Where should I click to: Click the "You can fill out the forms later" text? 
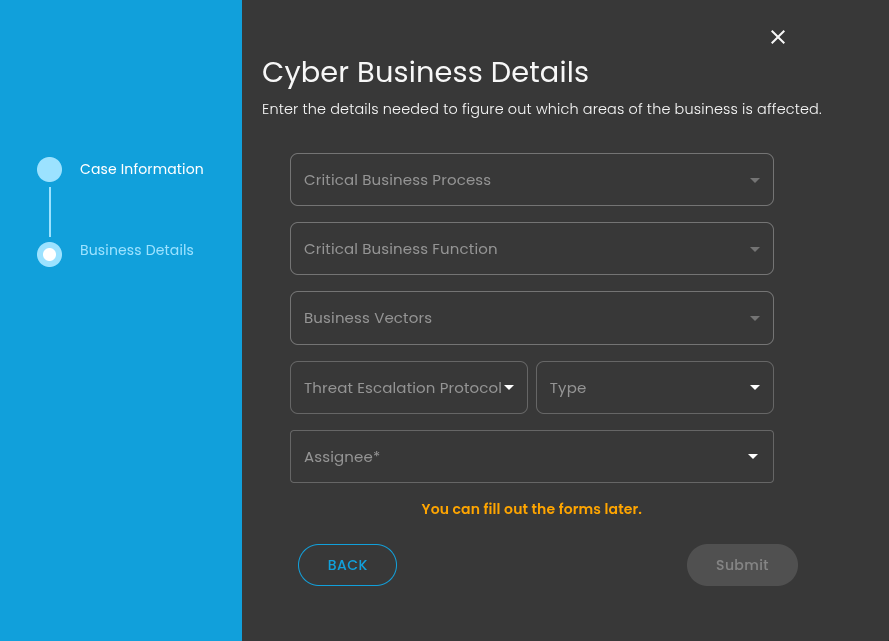tap(531, 509)
